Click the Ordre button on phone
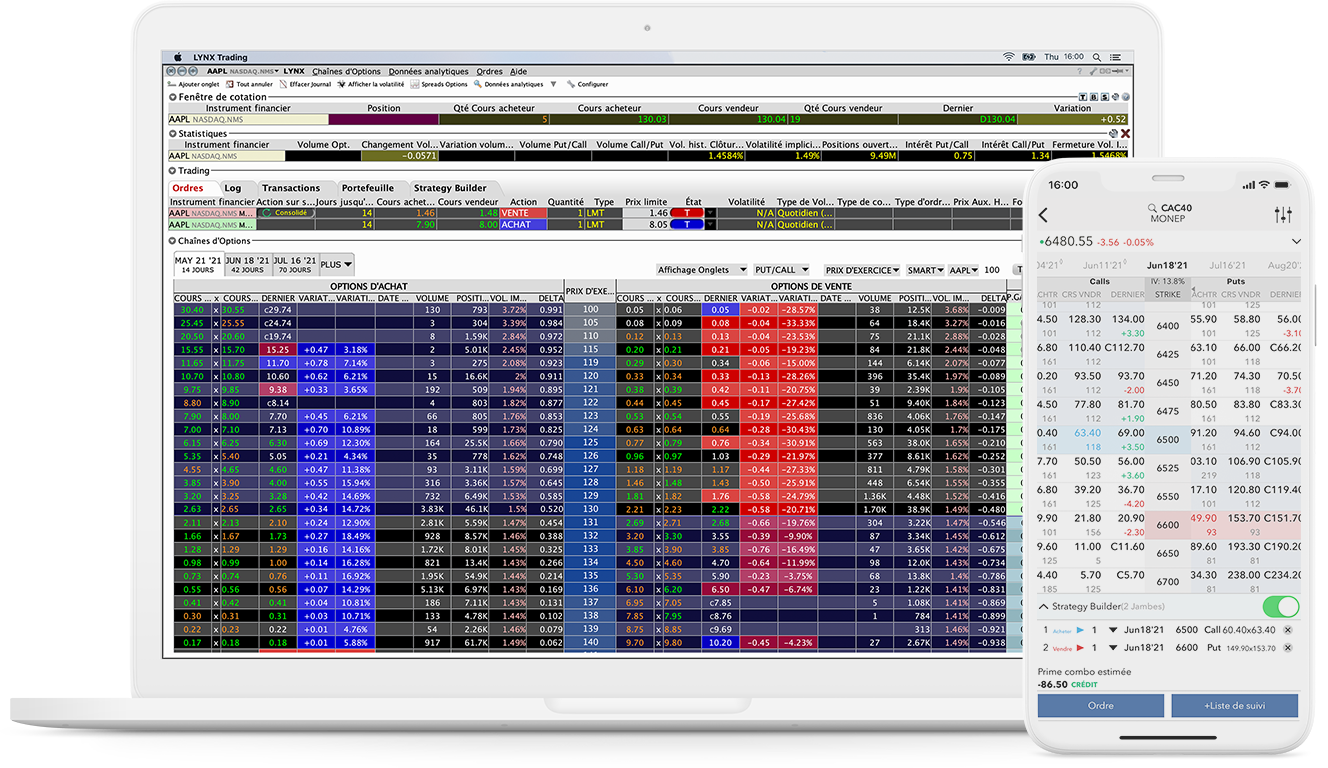The width and height of the screenshot is (1328, 768). [1101, 705]
